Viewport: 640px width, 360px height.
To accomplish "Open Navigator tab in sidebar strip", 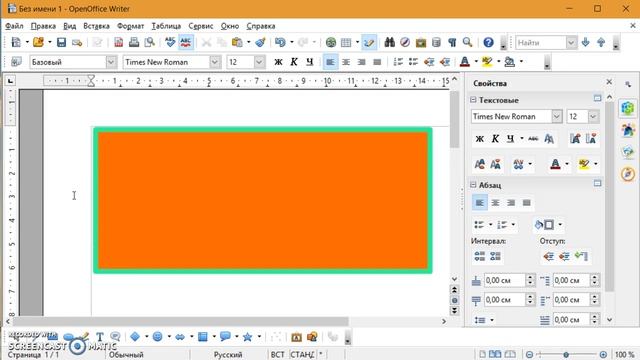I will click(628, 174).
